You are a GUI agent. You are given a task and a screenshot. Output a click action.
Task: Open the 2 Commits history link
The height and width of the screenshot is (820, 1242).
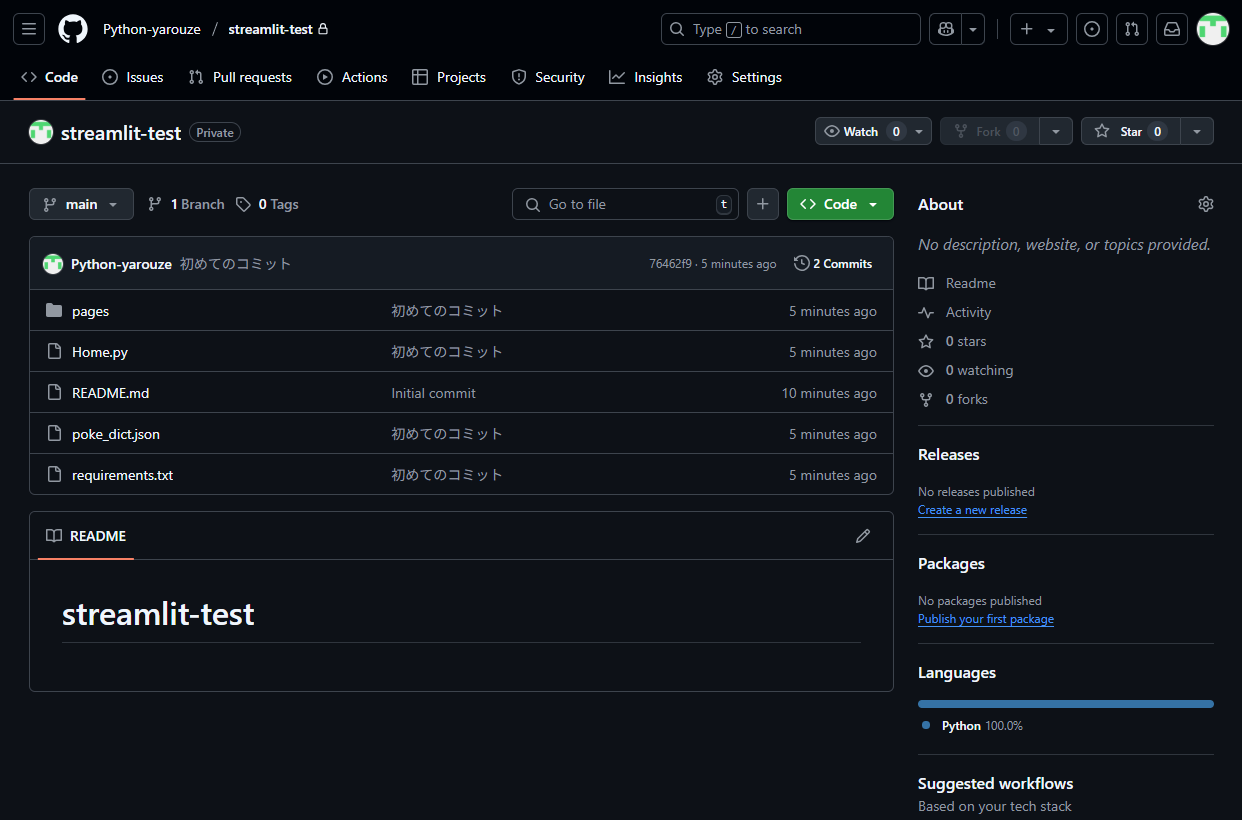tap(833, 264)
